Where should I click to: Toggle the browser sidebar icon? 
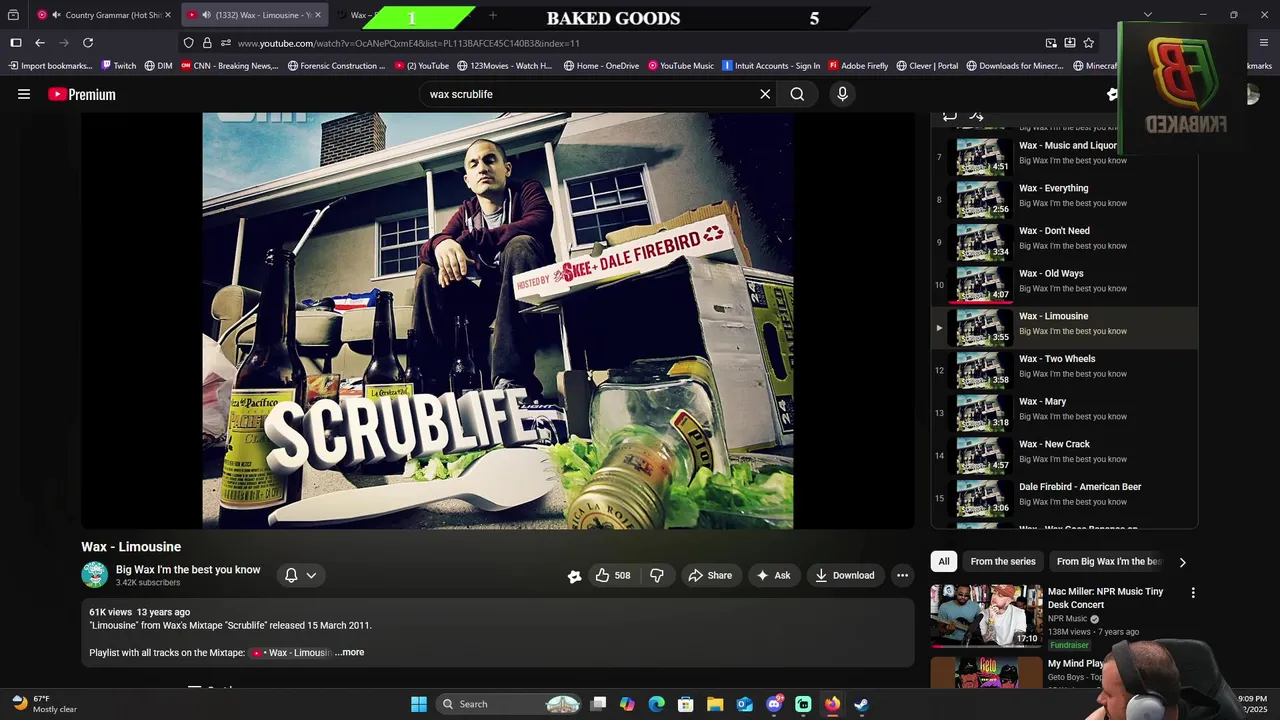(16, 43)
